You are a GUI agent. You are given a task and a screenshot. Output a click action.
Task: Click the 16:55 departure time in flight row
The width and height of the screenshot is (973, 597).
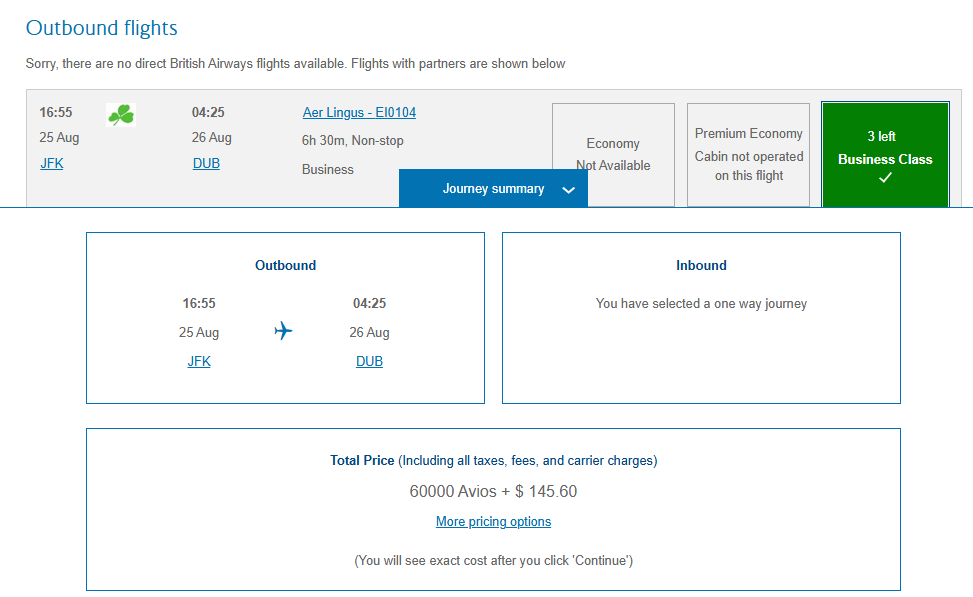tap(56, 112)
